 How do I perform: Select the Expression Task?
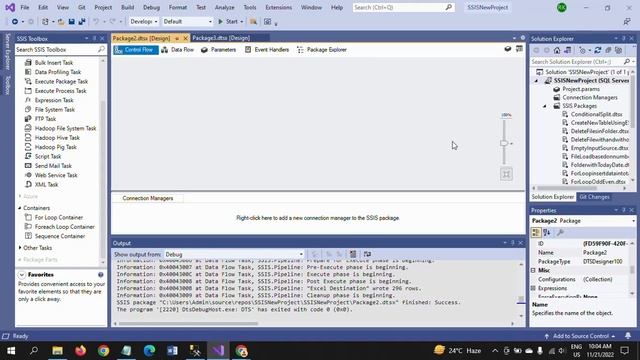click(54, 100)
